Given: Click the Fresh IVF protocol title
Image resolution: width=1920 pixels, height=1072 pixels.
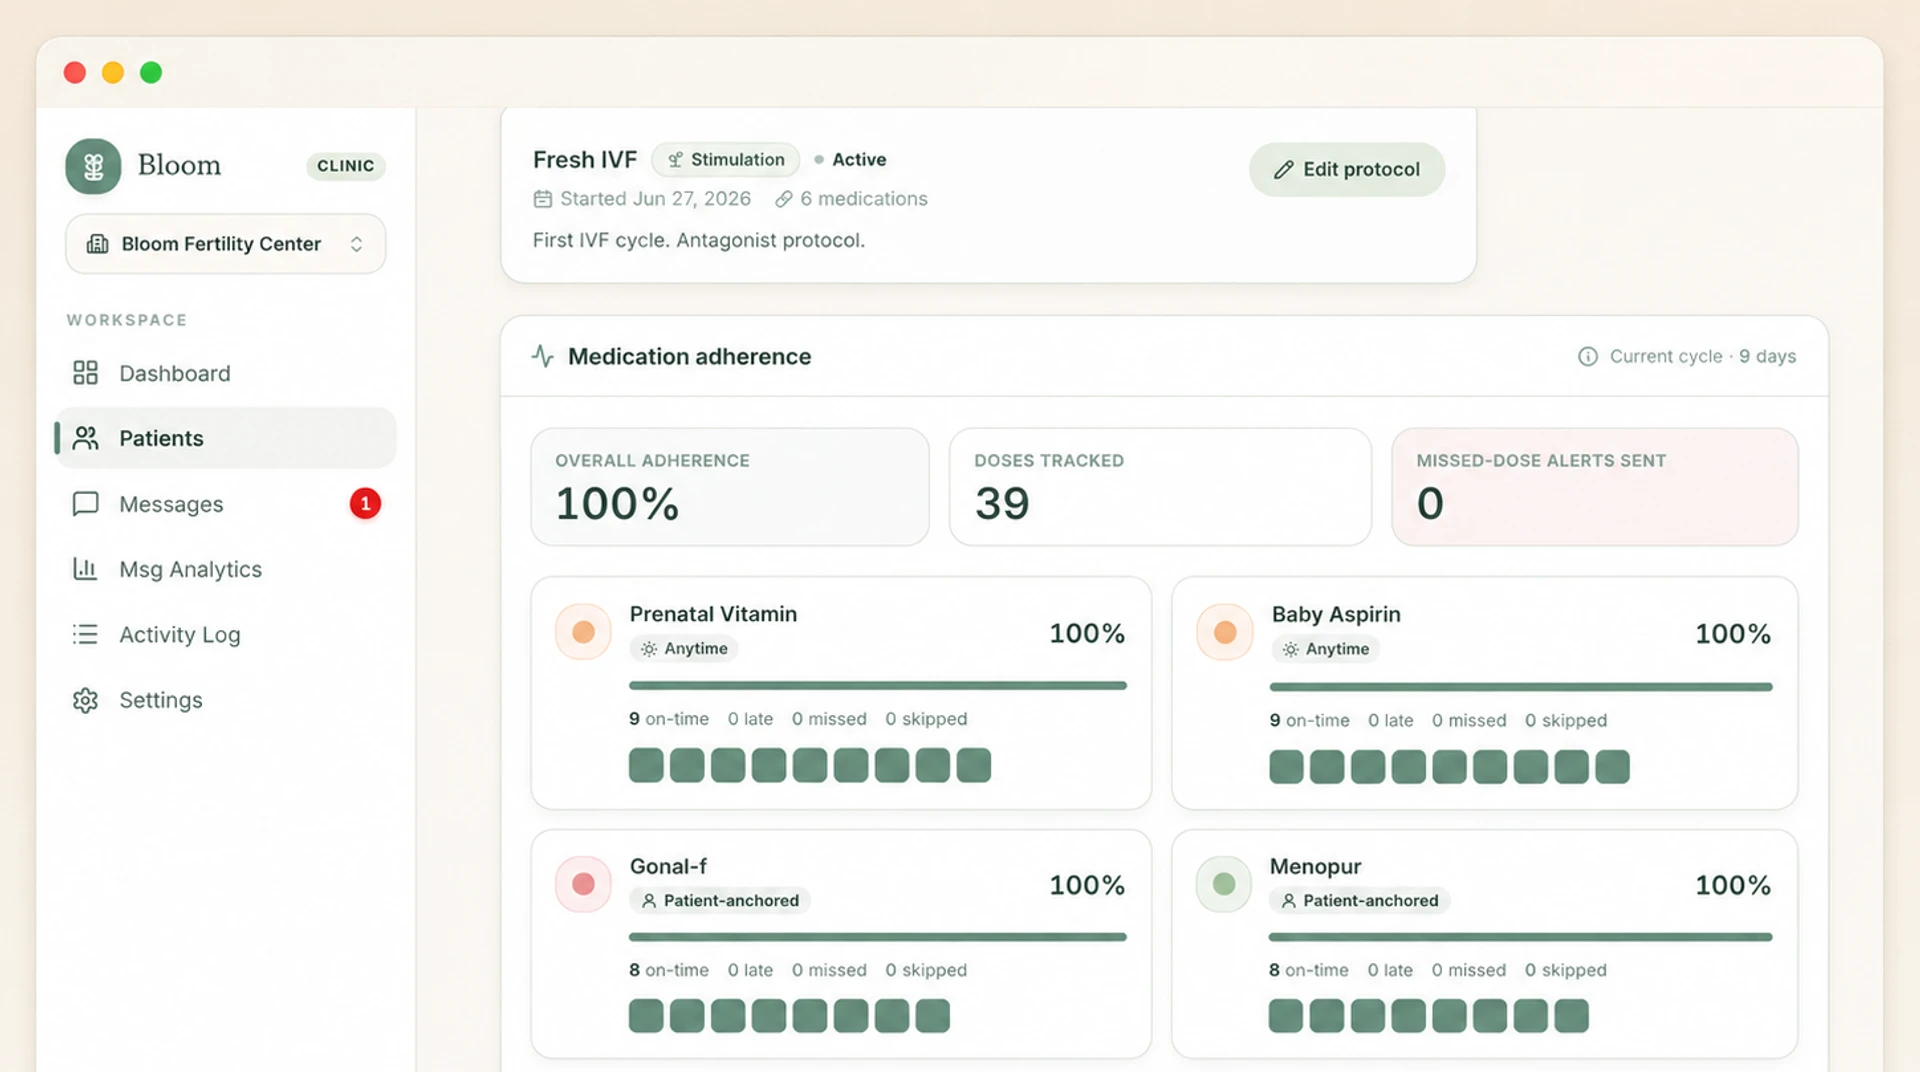Looking at the screenshot, I should coord(585,160).
